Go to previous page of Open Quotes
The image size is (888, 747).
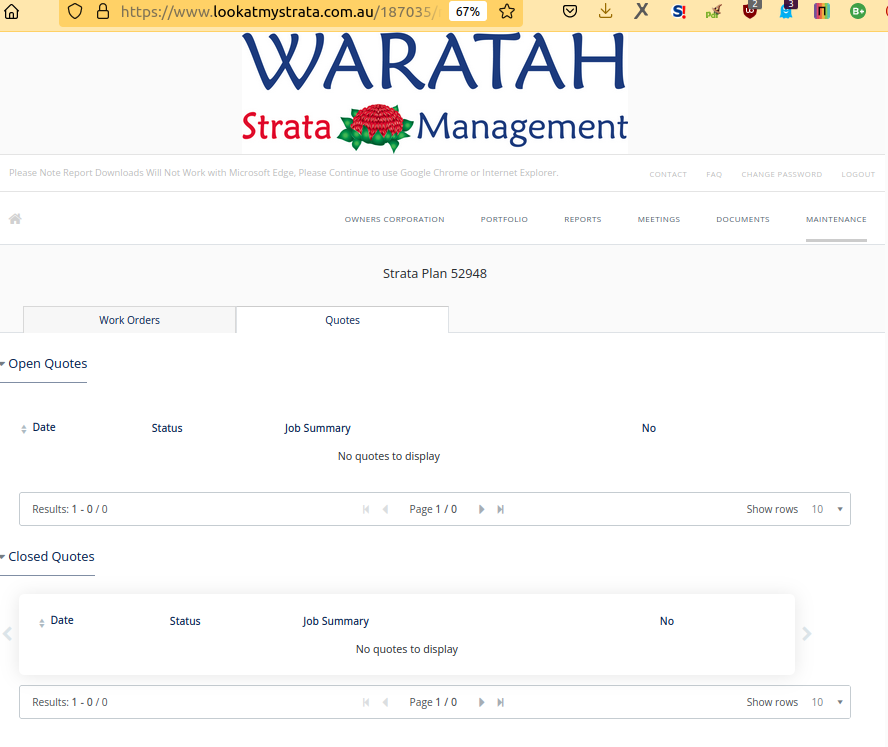pyautogui.click(x=385, y=509)
